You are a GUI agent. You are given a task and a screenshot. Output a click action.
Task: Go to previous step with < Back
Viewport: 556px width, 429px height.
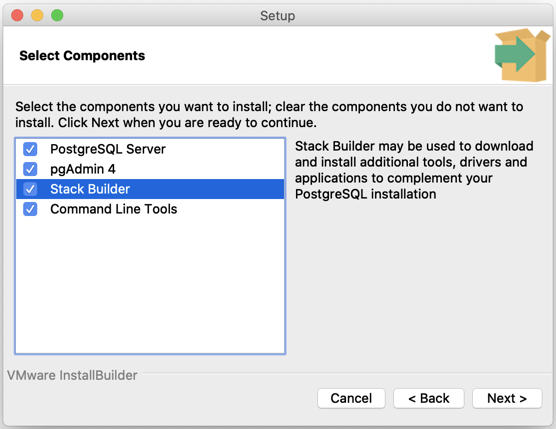tap(429, 399)
